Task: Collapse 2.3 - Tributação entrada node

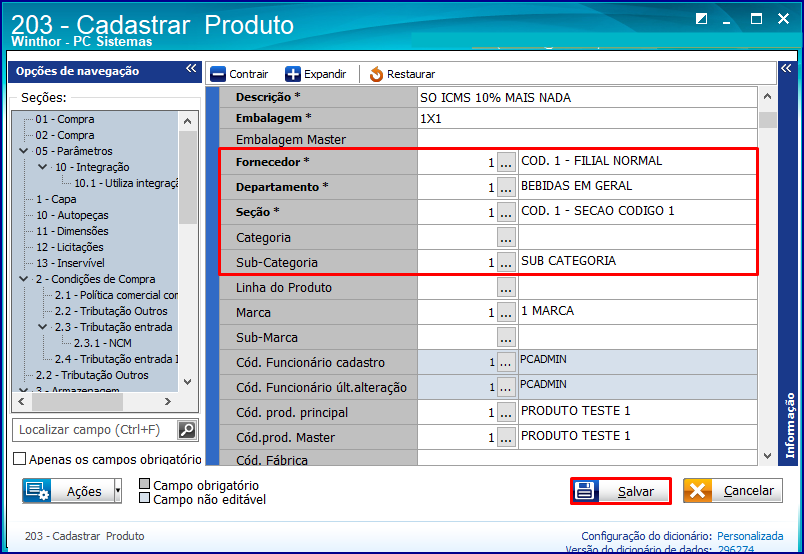Action: click(43, 327)
